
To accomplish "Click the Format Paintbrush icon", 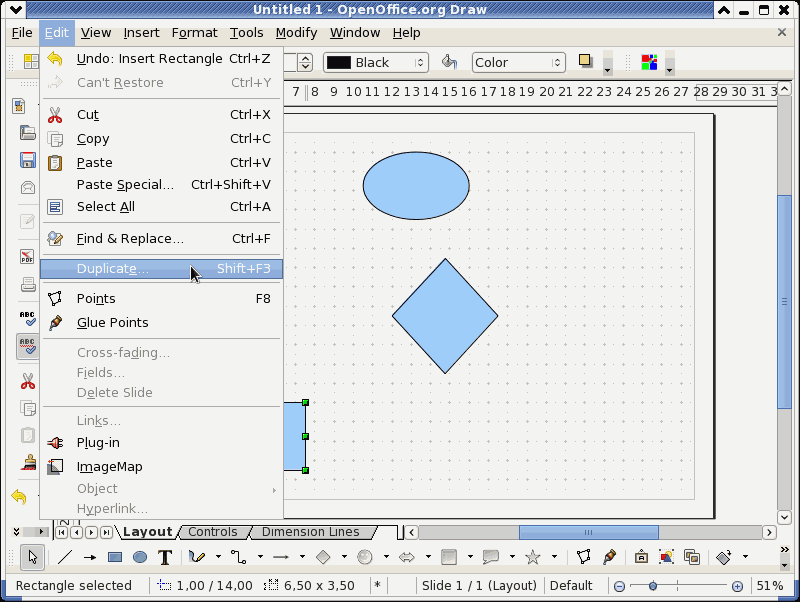I will 28,463.
